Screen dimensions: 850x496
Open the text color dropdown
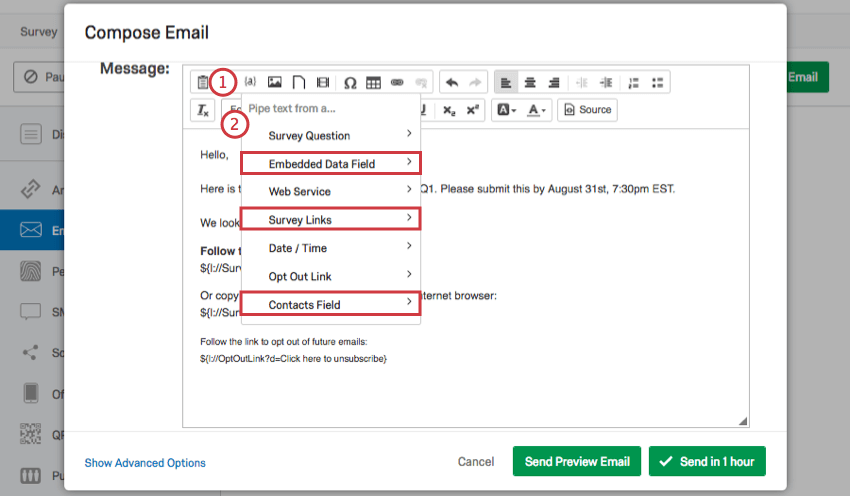coord(538,109)
